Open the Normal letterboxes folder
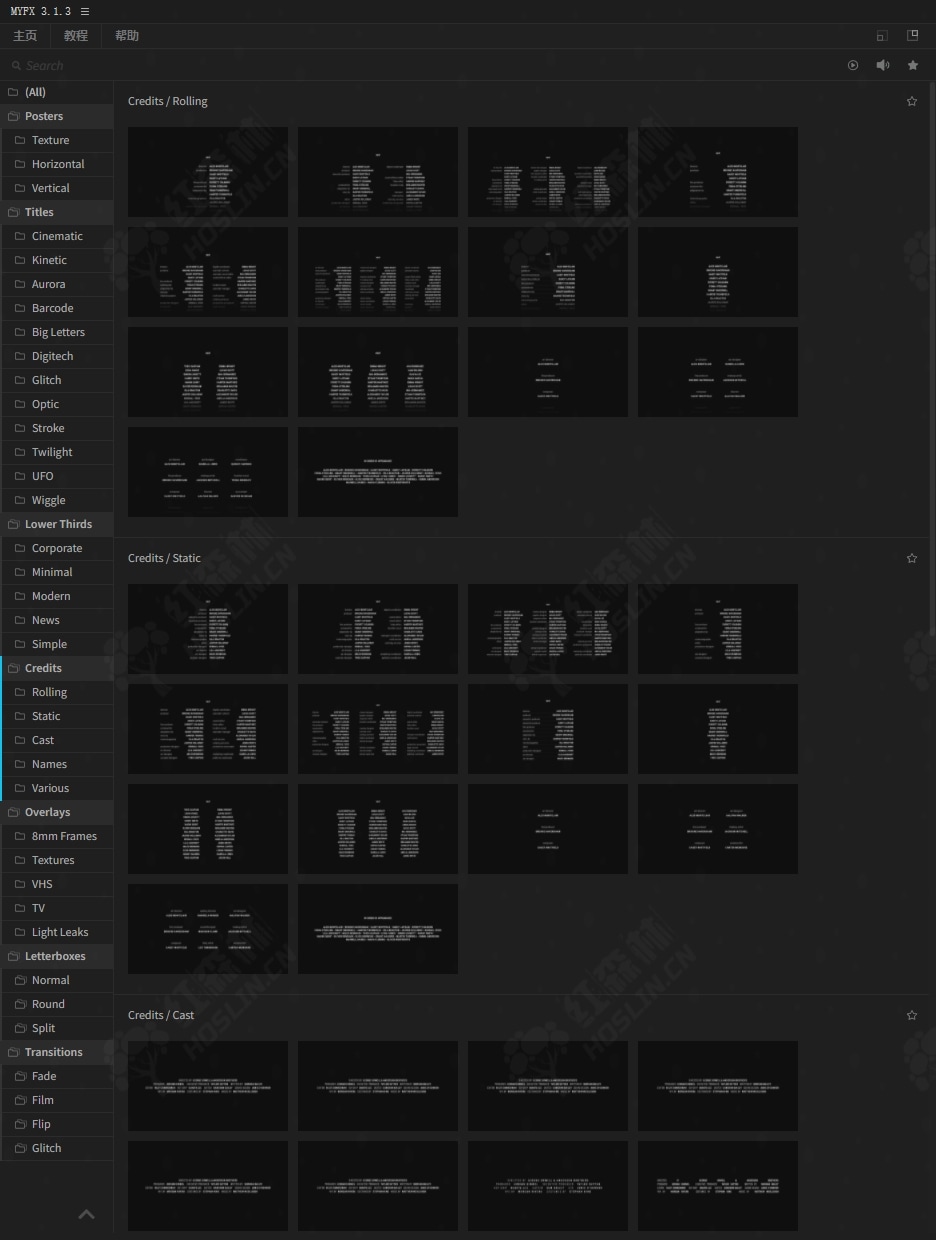 tap(57, 980)
